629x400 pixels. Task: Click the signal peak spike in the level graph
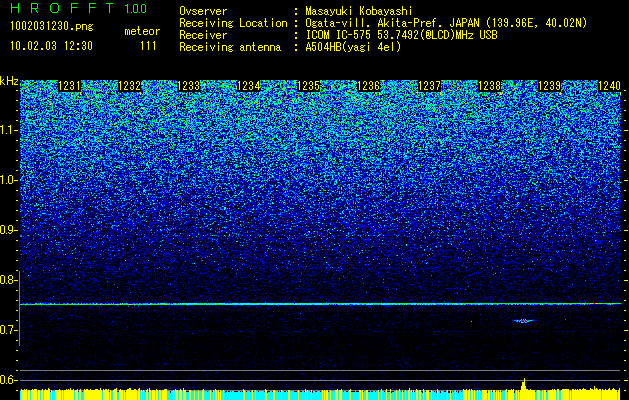pyautogui.click(x=523, y=384)
